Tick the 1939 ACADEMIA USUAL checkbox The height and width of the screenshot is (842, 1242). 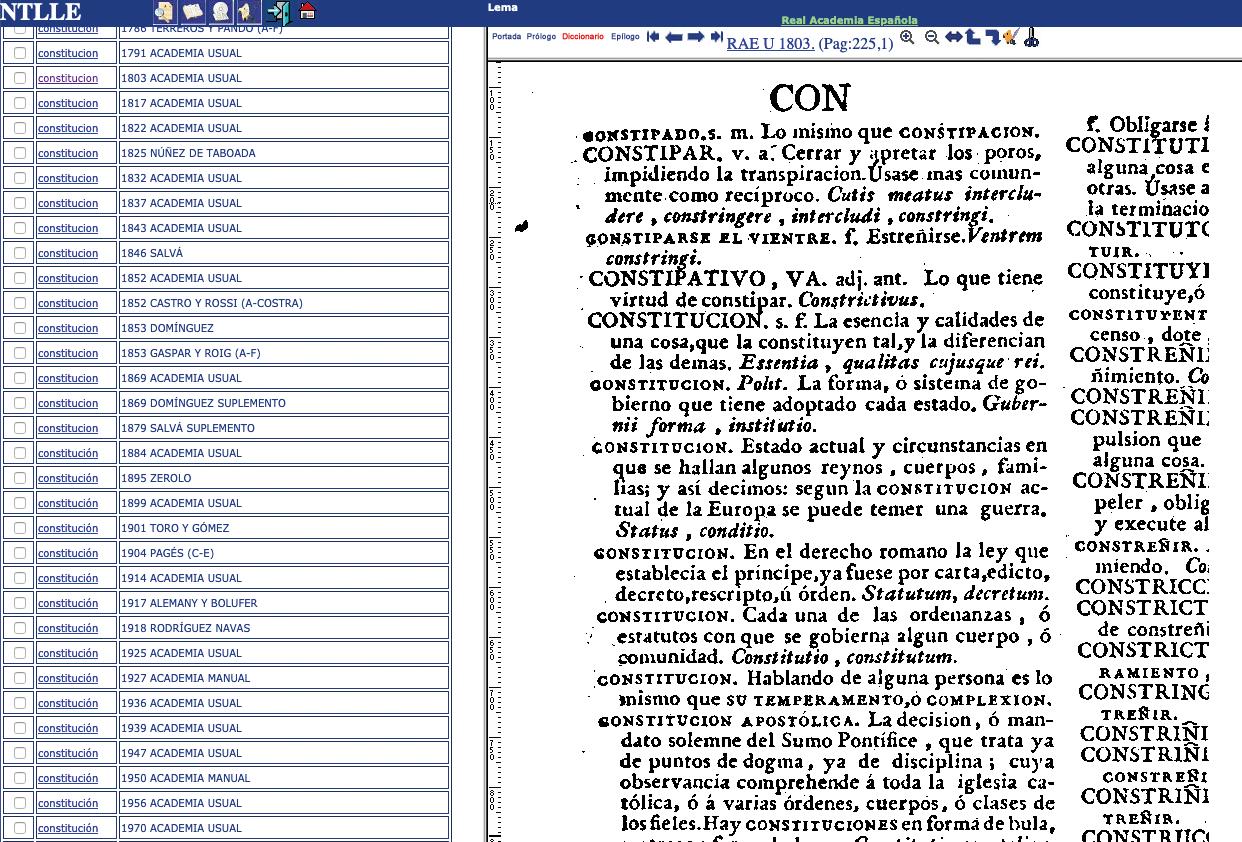(x=19, y=728)
